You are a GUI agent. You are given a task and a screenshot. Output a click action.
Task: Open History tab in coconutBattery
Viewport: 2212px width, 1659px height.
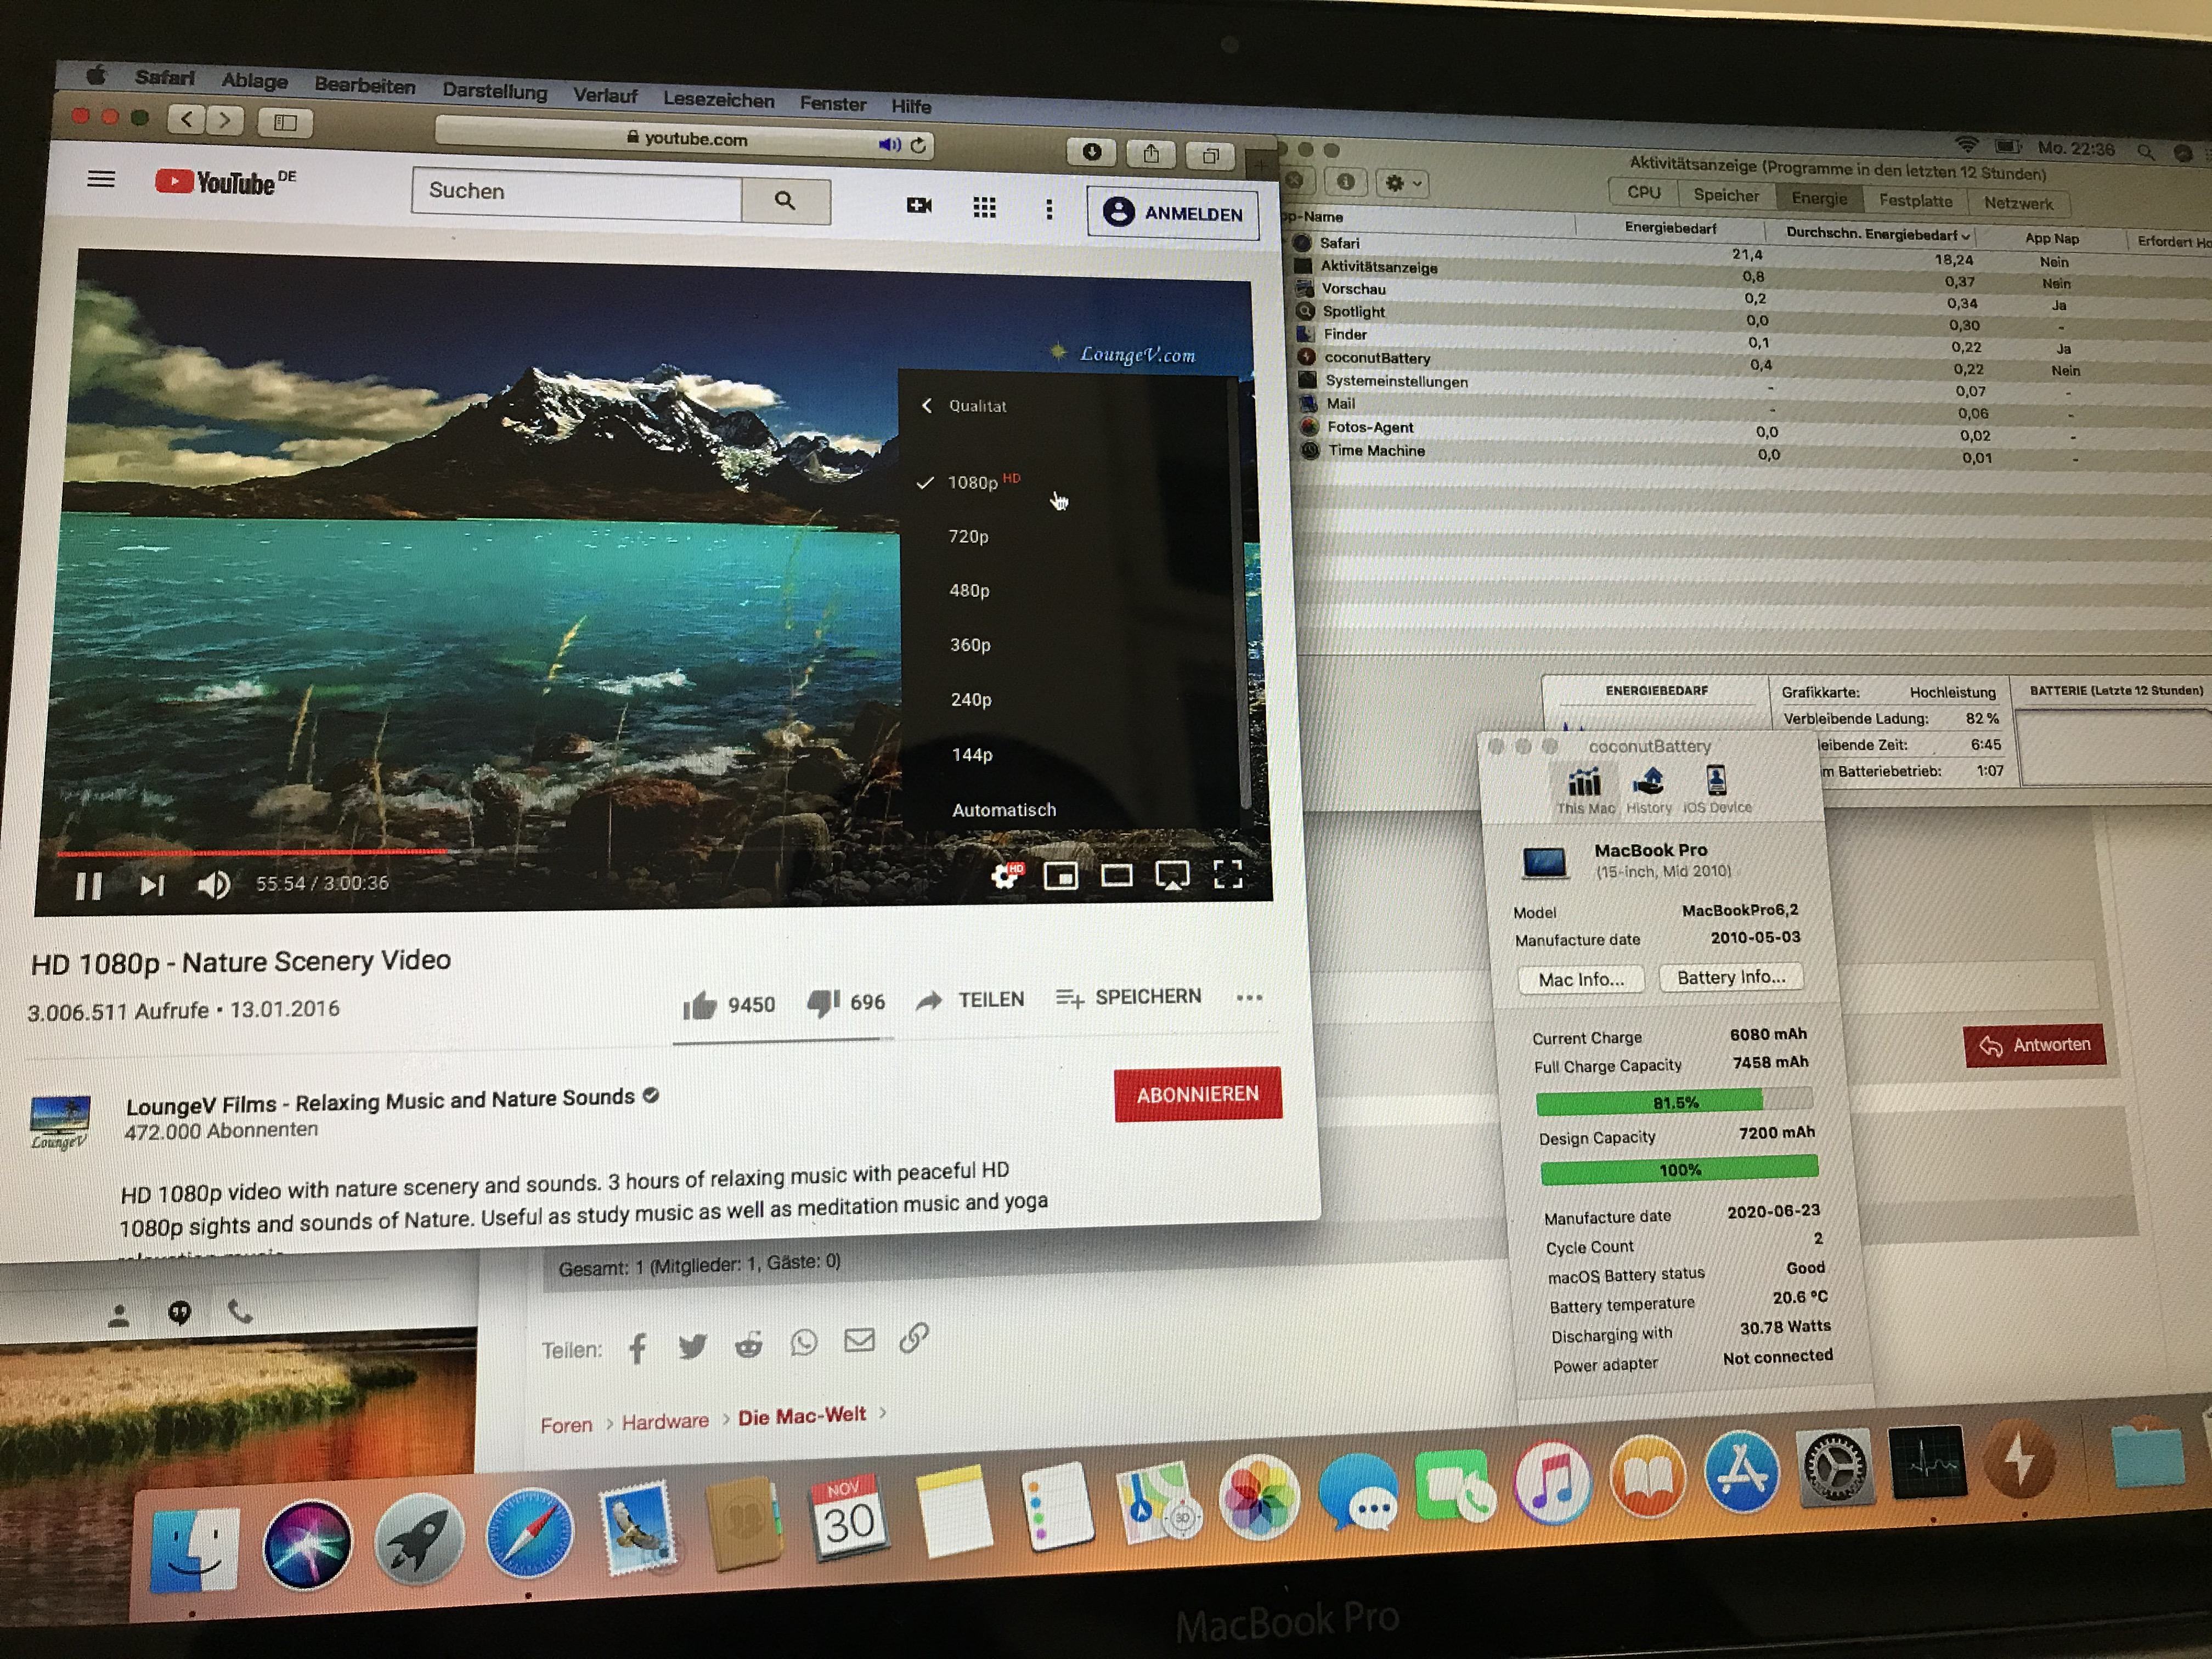tap(1648, 791)
